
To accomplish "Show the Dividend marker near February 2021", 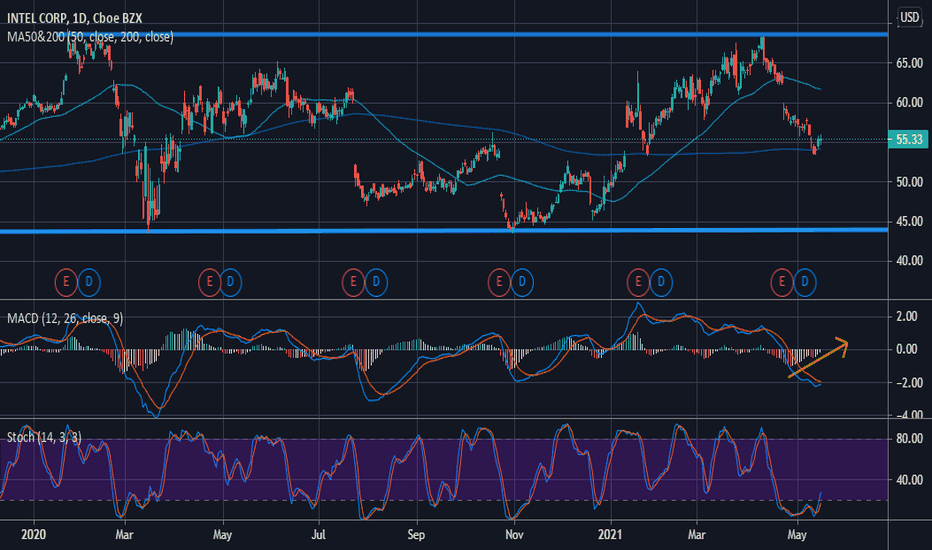I will click(x=661, y=282).
